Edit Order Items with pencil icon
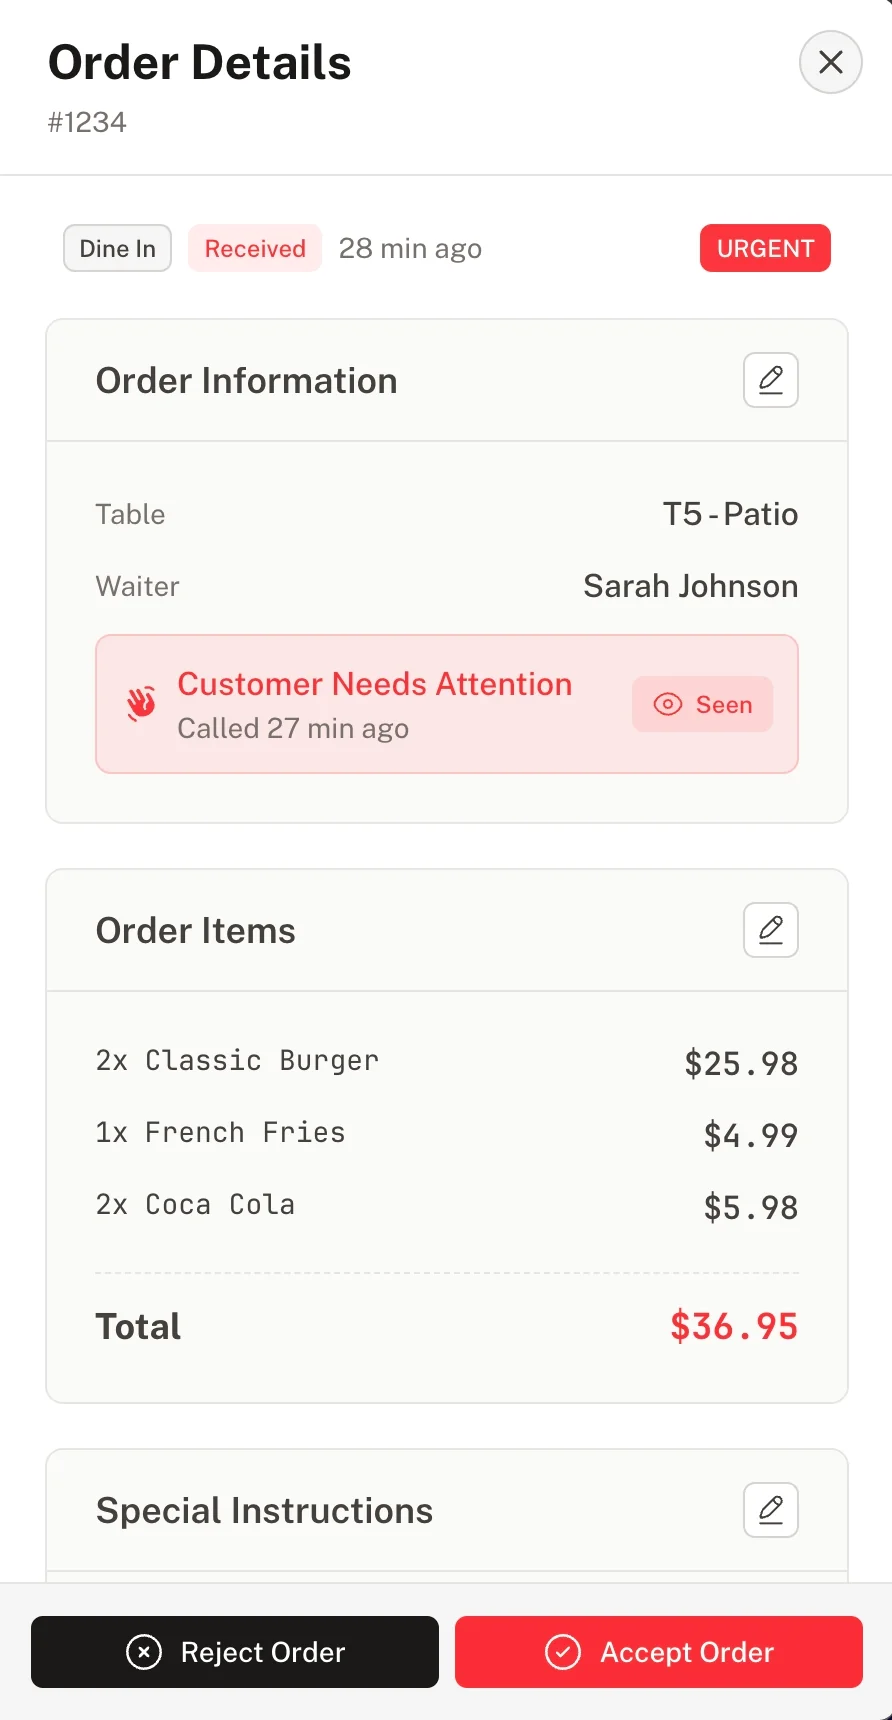This screenshot has height=1720, width=892. [770, 930]
